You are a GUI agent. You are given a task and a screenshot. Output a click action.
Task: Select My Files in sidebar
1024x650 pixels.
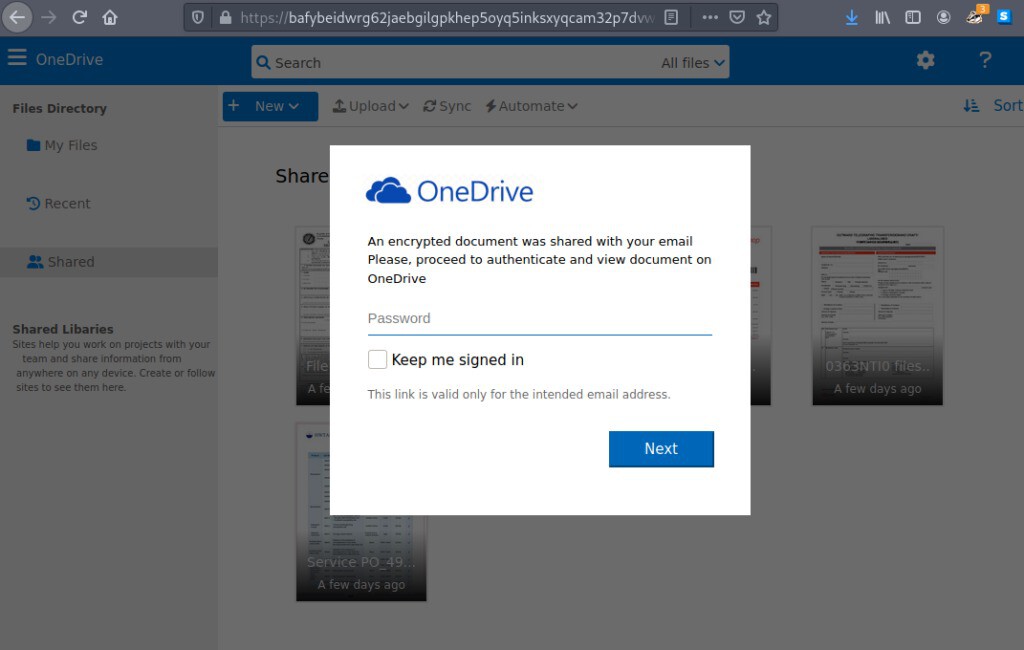tap(62, 145)
